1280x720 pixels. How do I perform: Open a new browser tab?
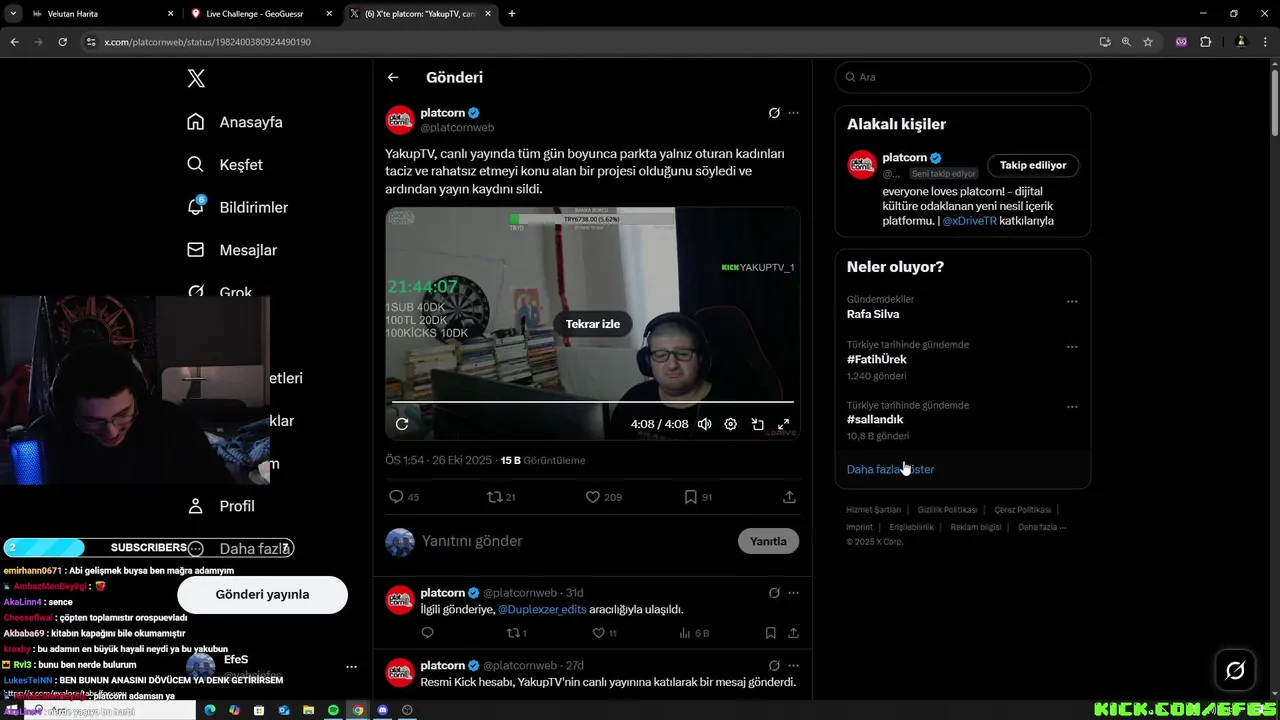pos(512,14)
